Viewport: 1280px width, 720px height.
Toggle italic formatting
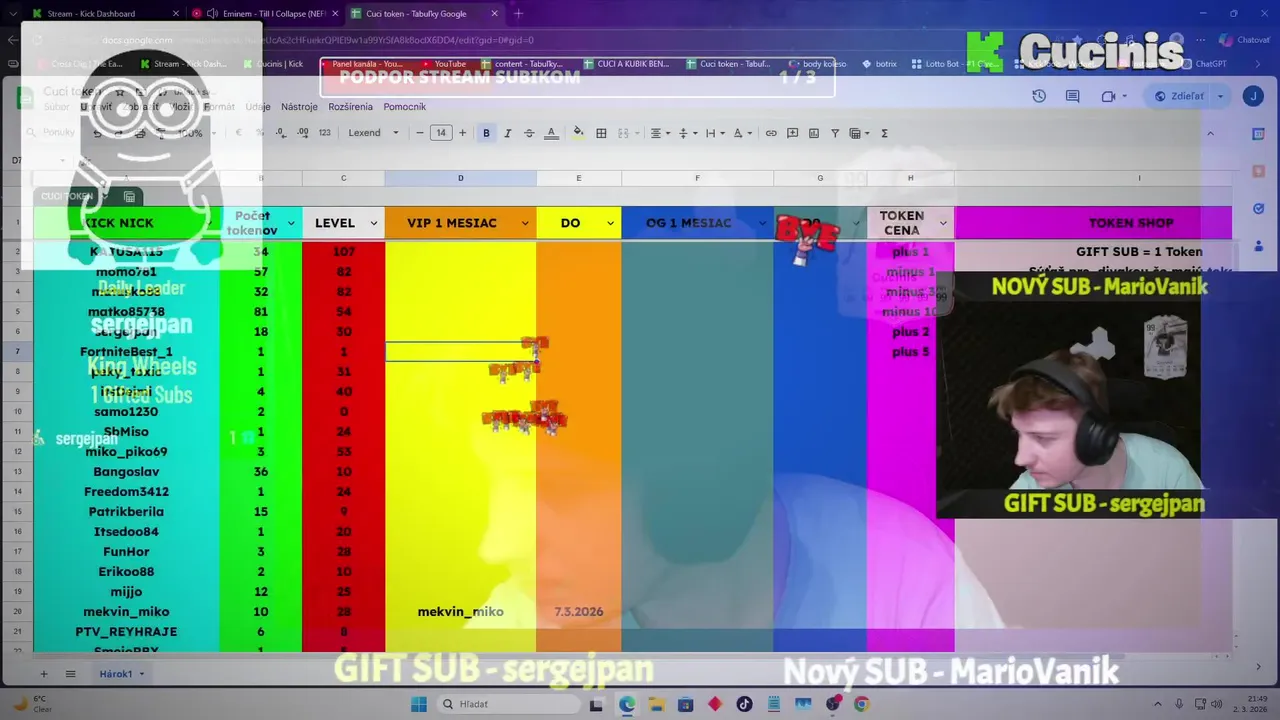[507, 133]
